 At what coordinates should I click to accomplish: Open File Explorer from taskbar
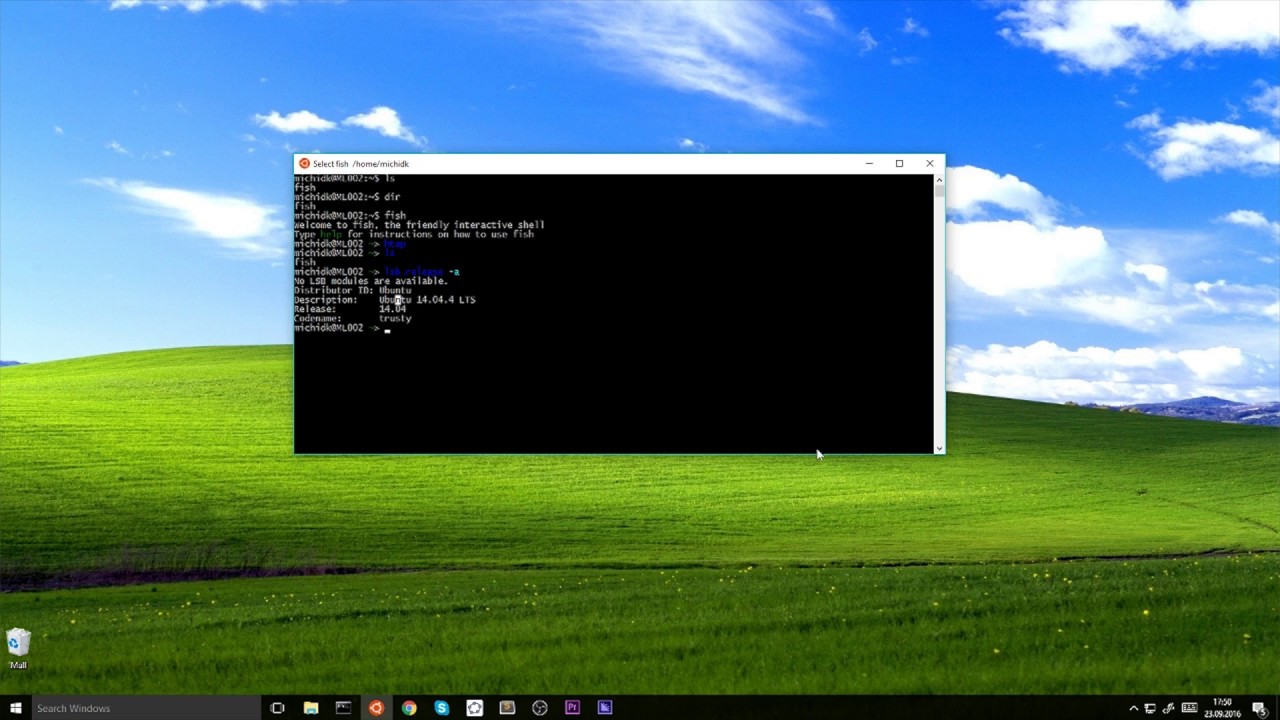pos(310,708)
